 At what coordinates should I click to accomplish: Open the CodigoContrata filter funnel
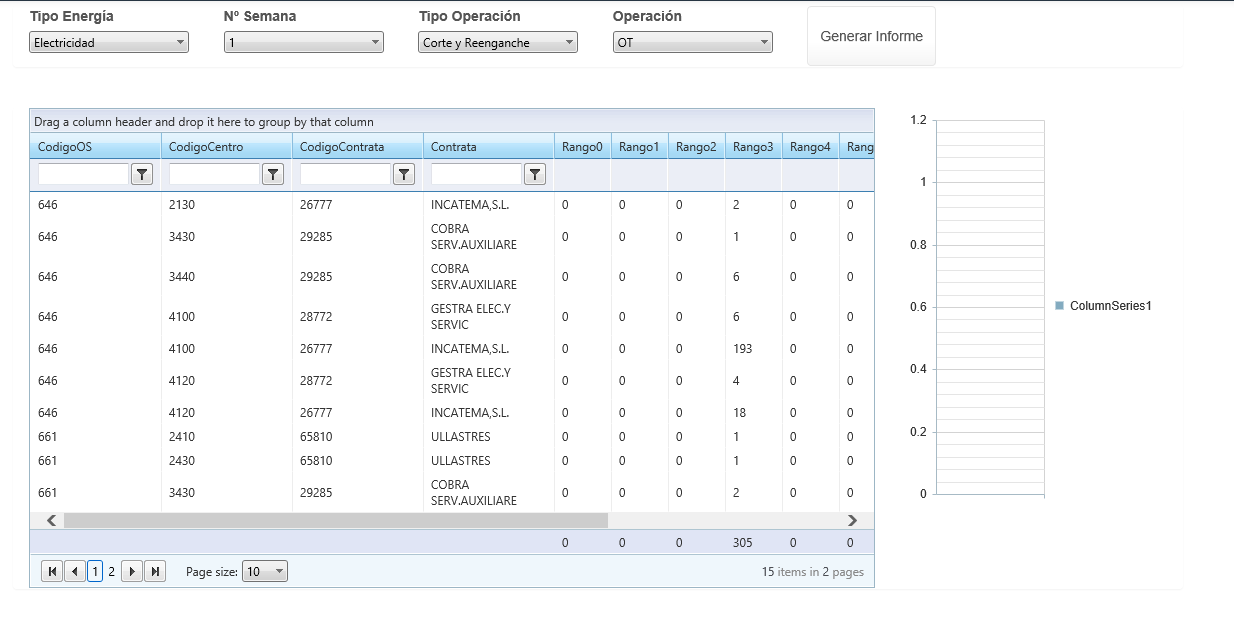(404, 175)
